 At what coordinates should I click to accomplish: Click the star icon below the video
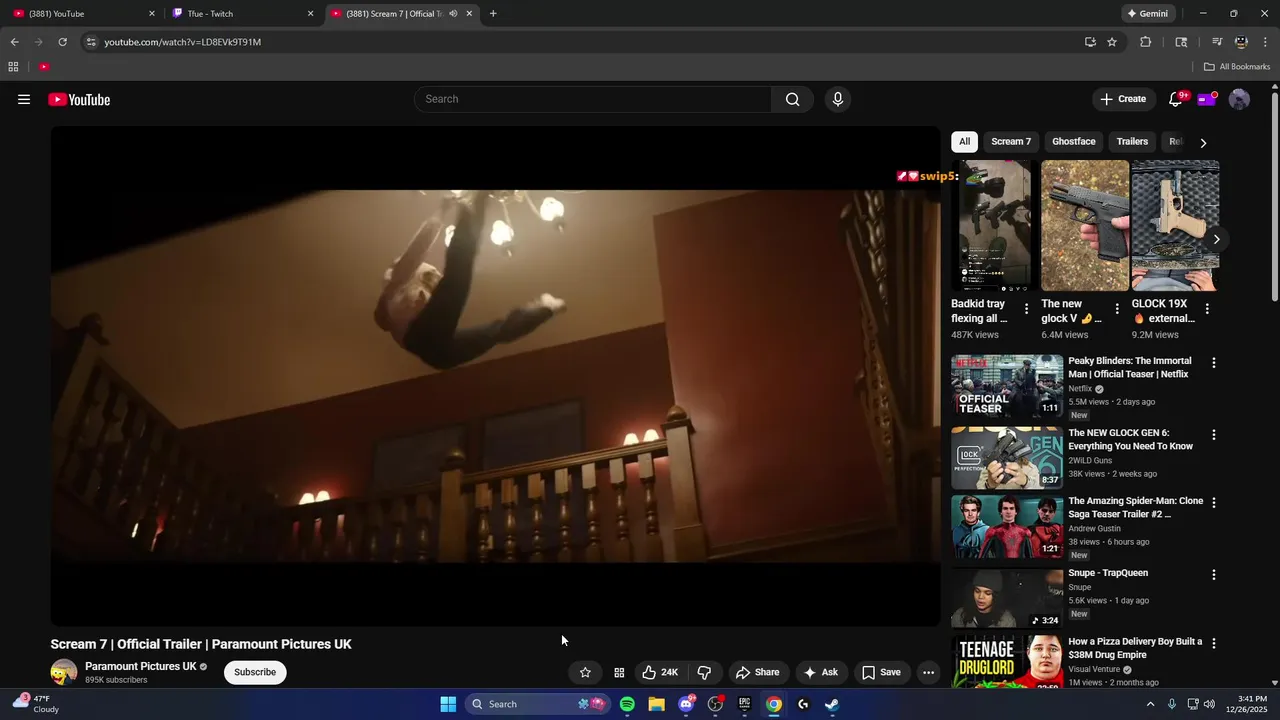pos(585,672)
